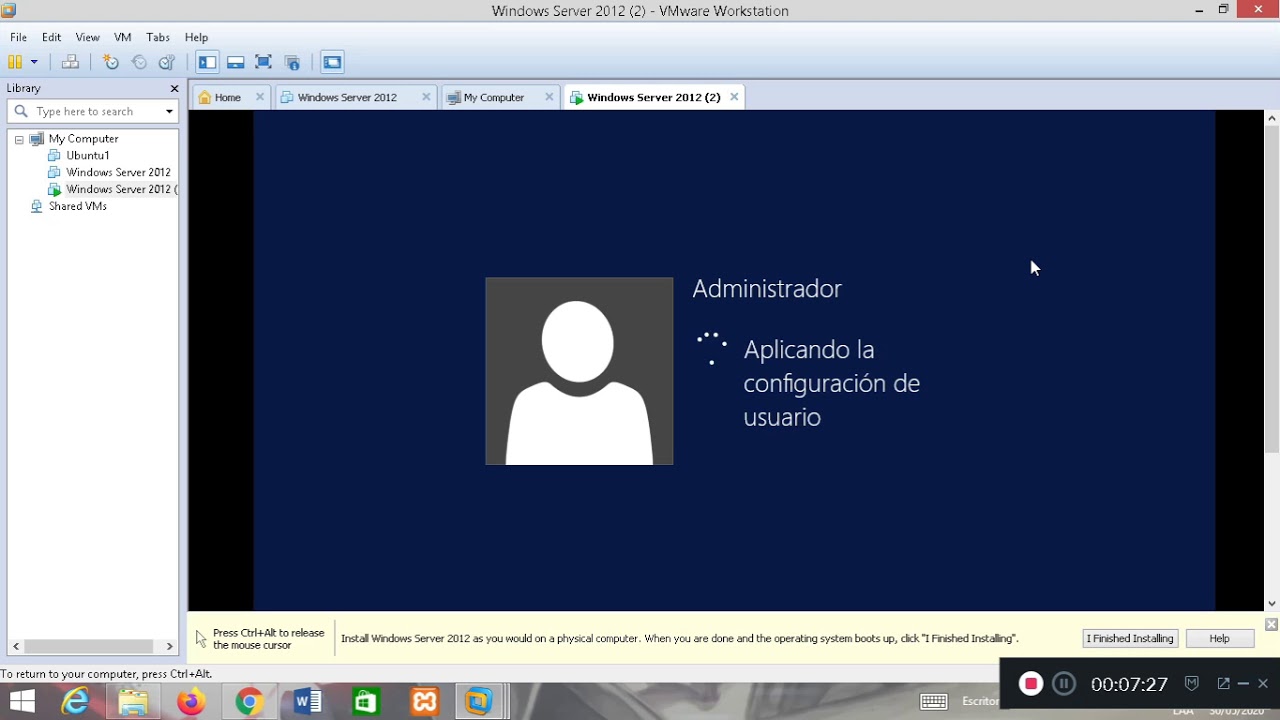Select Shared VMs in the library
This screenshot has height=720, width=1280.
pos(77,206)
